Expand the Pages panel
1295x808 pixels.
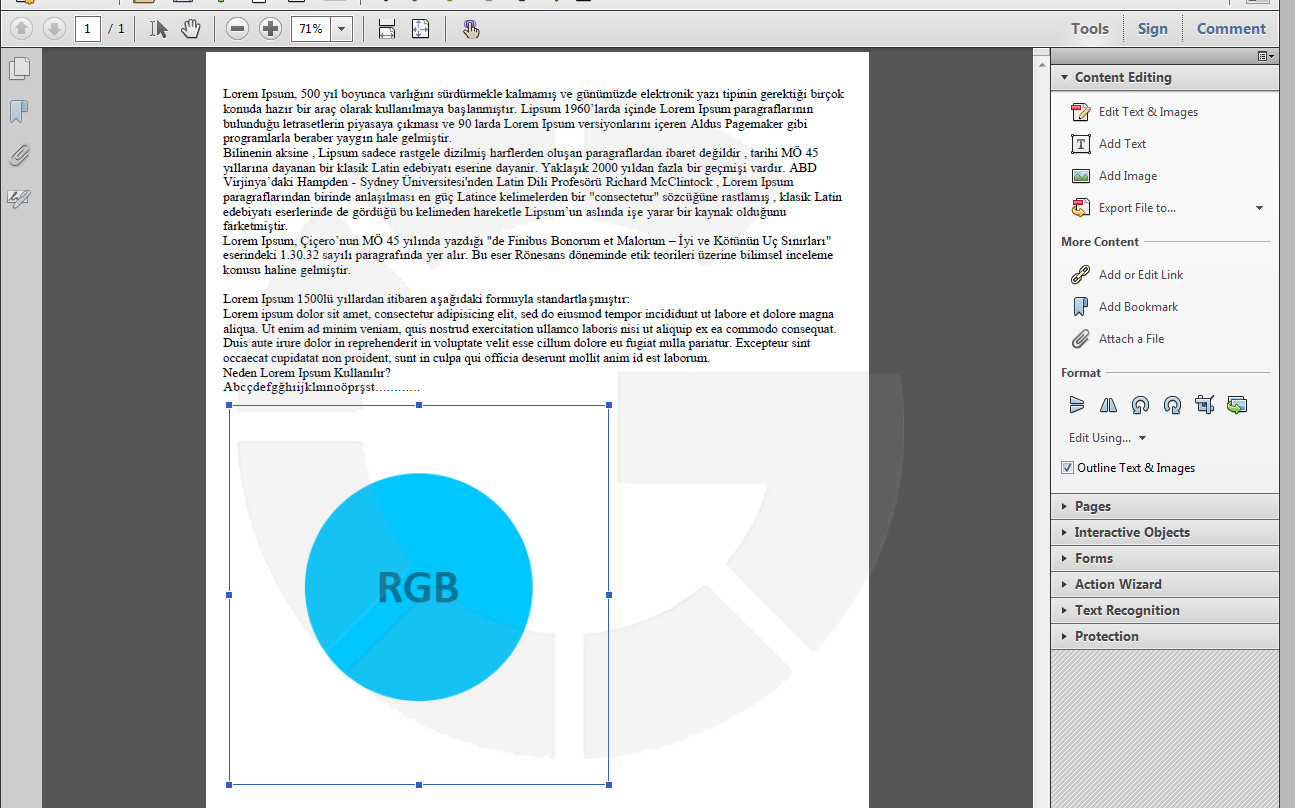pos(1165,506)
